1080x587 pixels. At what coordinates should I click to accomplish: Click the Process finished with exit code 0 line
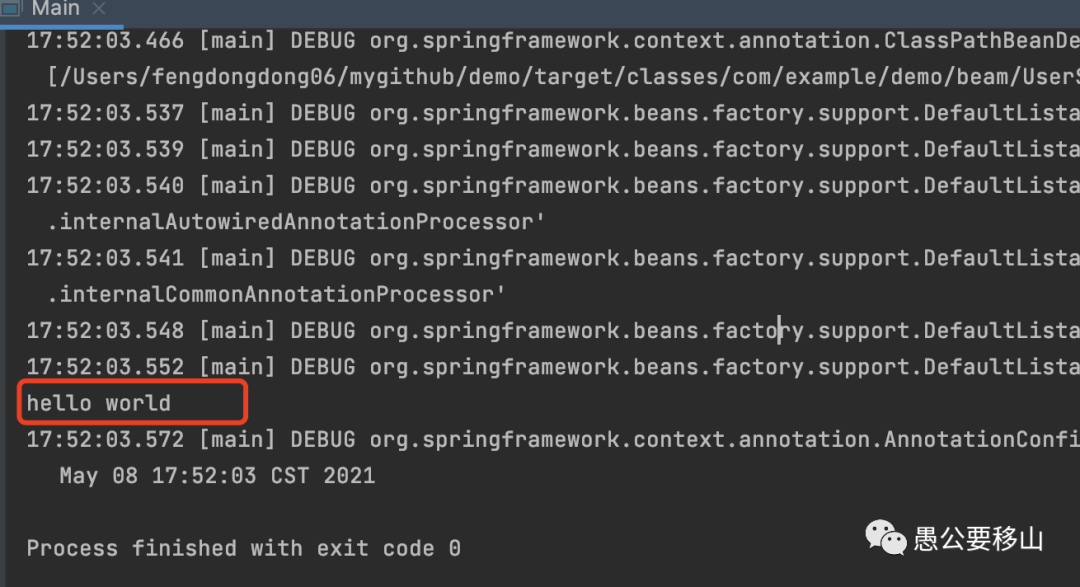[244, 548]
